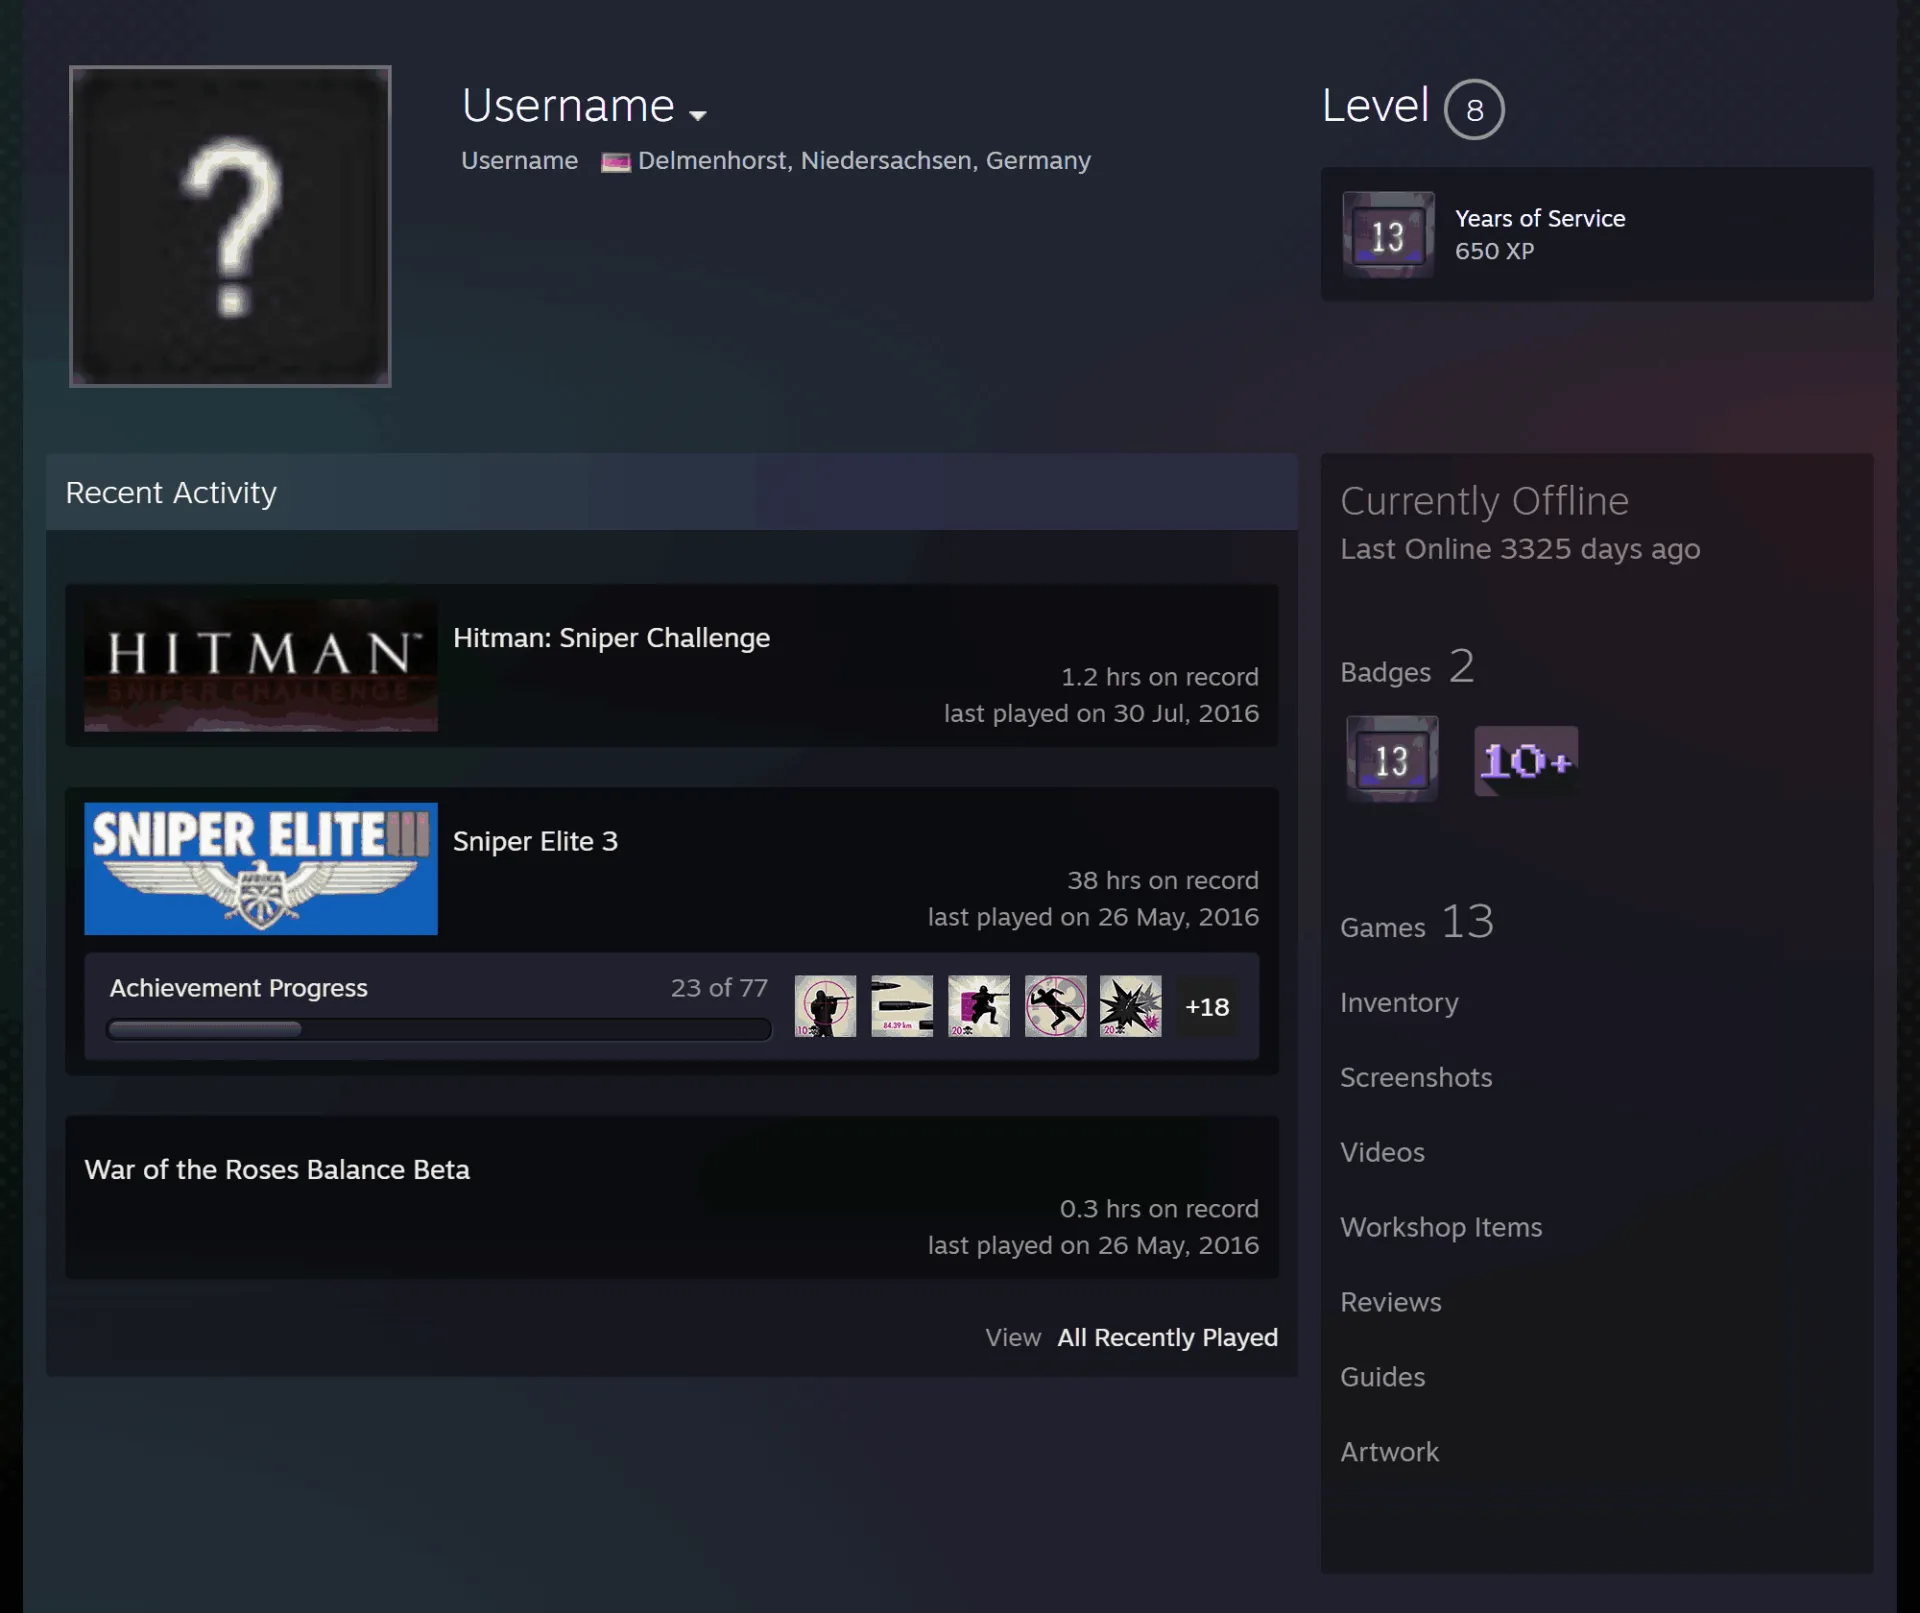The image size is (1920, 1613).
Task: Open the first sniper crosshair achievement icon
Action: point(825,1006)
